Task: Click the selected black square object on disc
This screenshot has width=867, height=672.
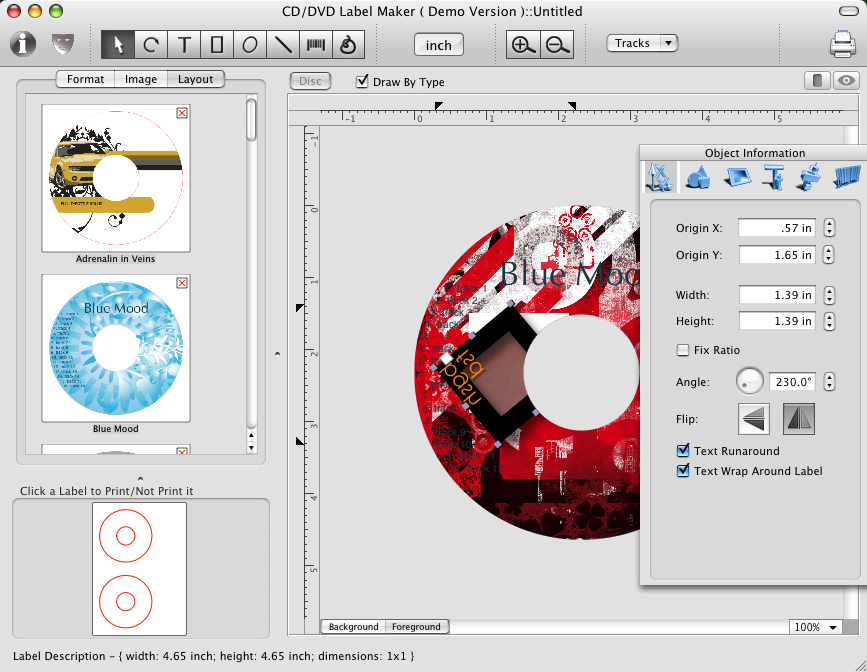Action: 484,373
